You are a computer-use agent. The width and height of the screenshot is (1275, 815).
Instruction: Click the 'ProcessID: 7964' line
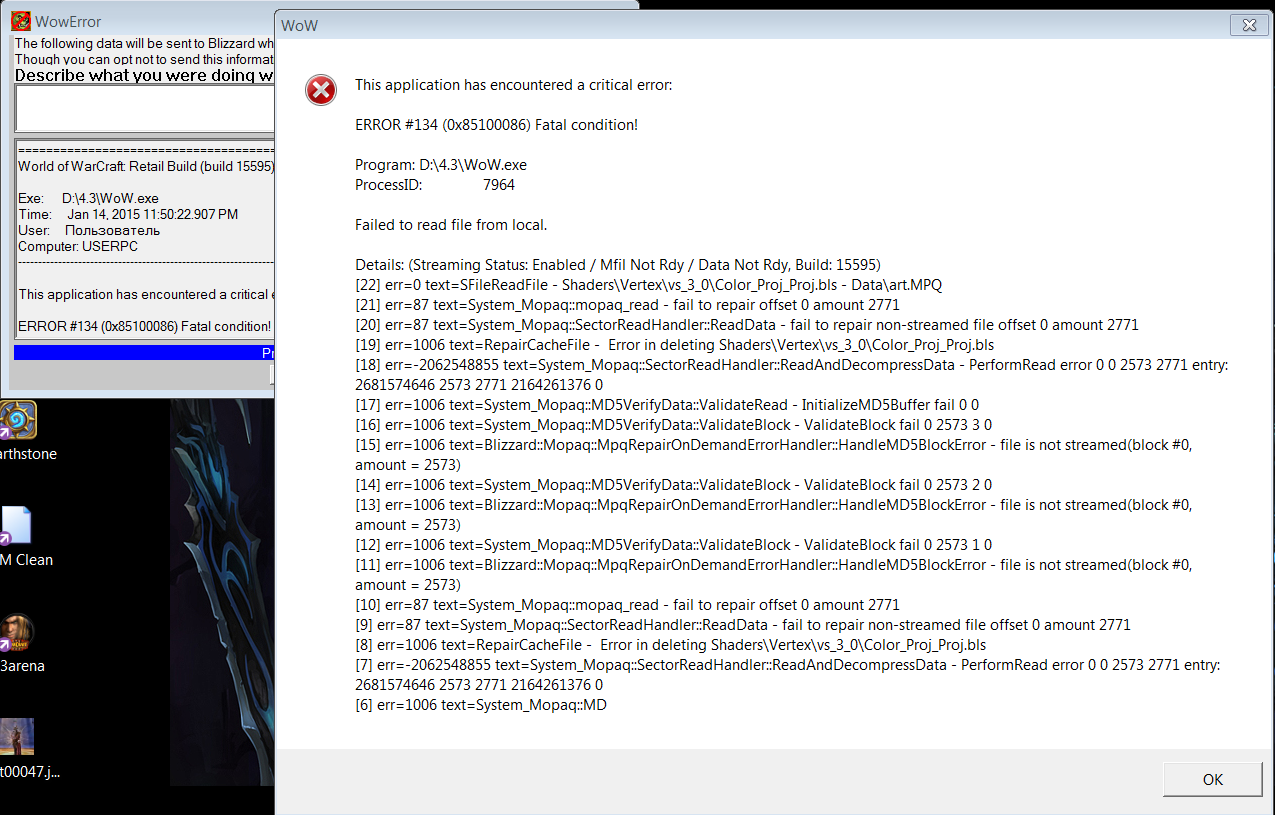[x=435, y=185]
